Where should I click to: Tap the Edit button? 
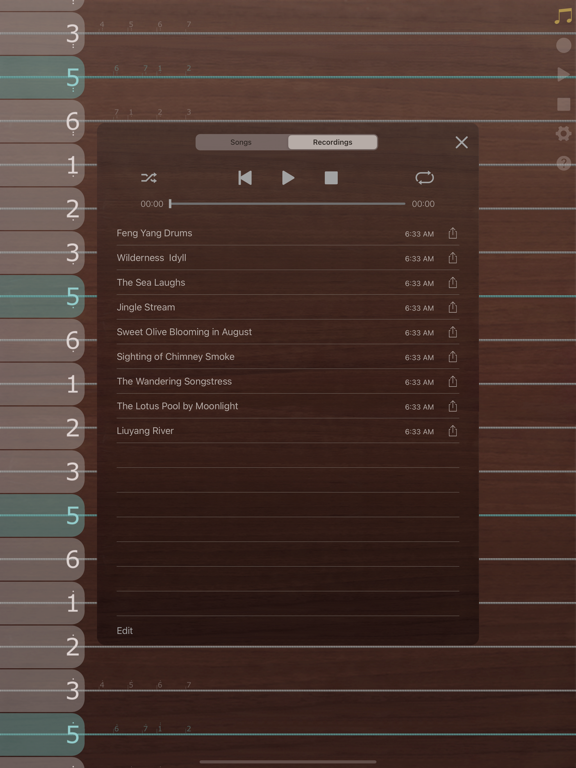tap(124, 630)
